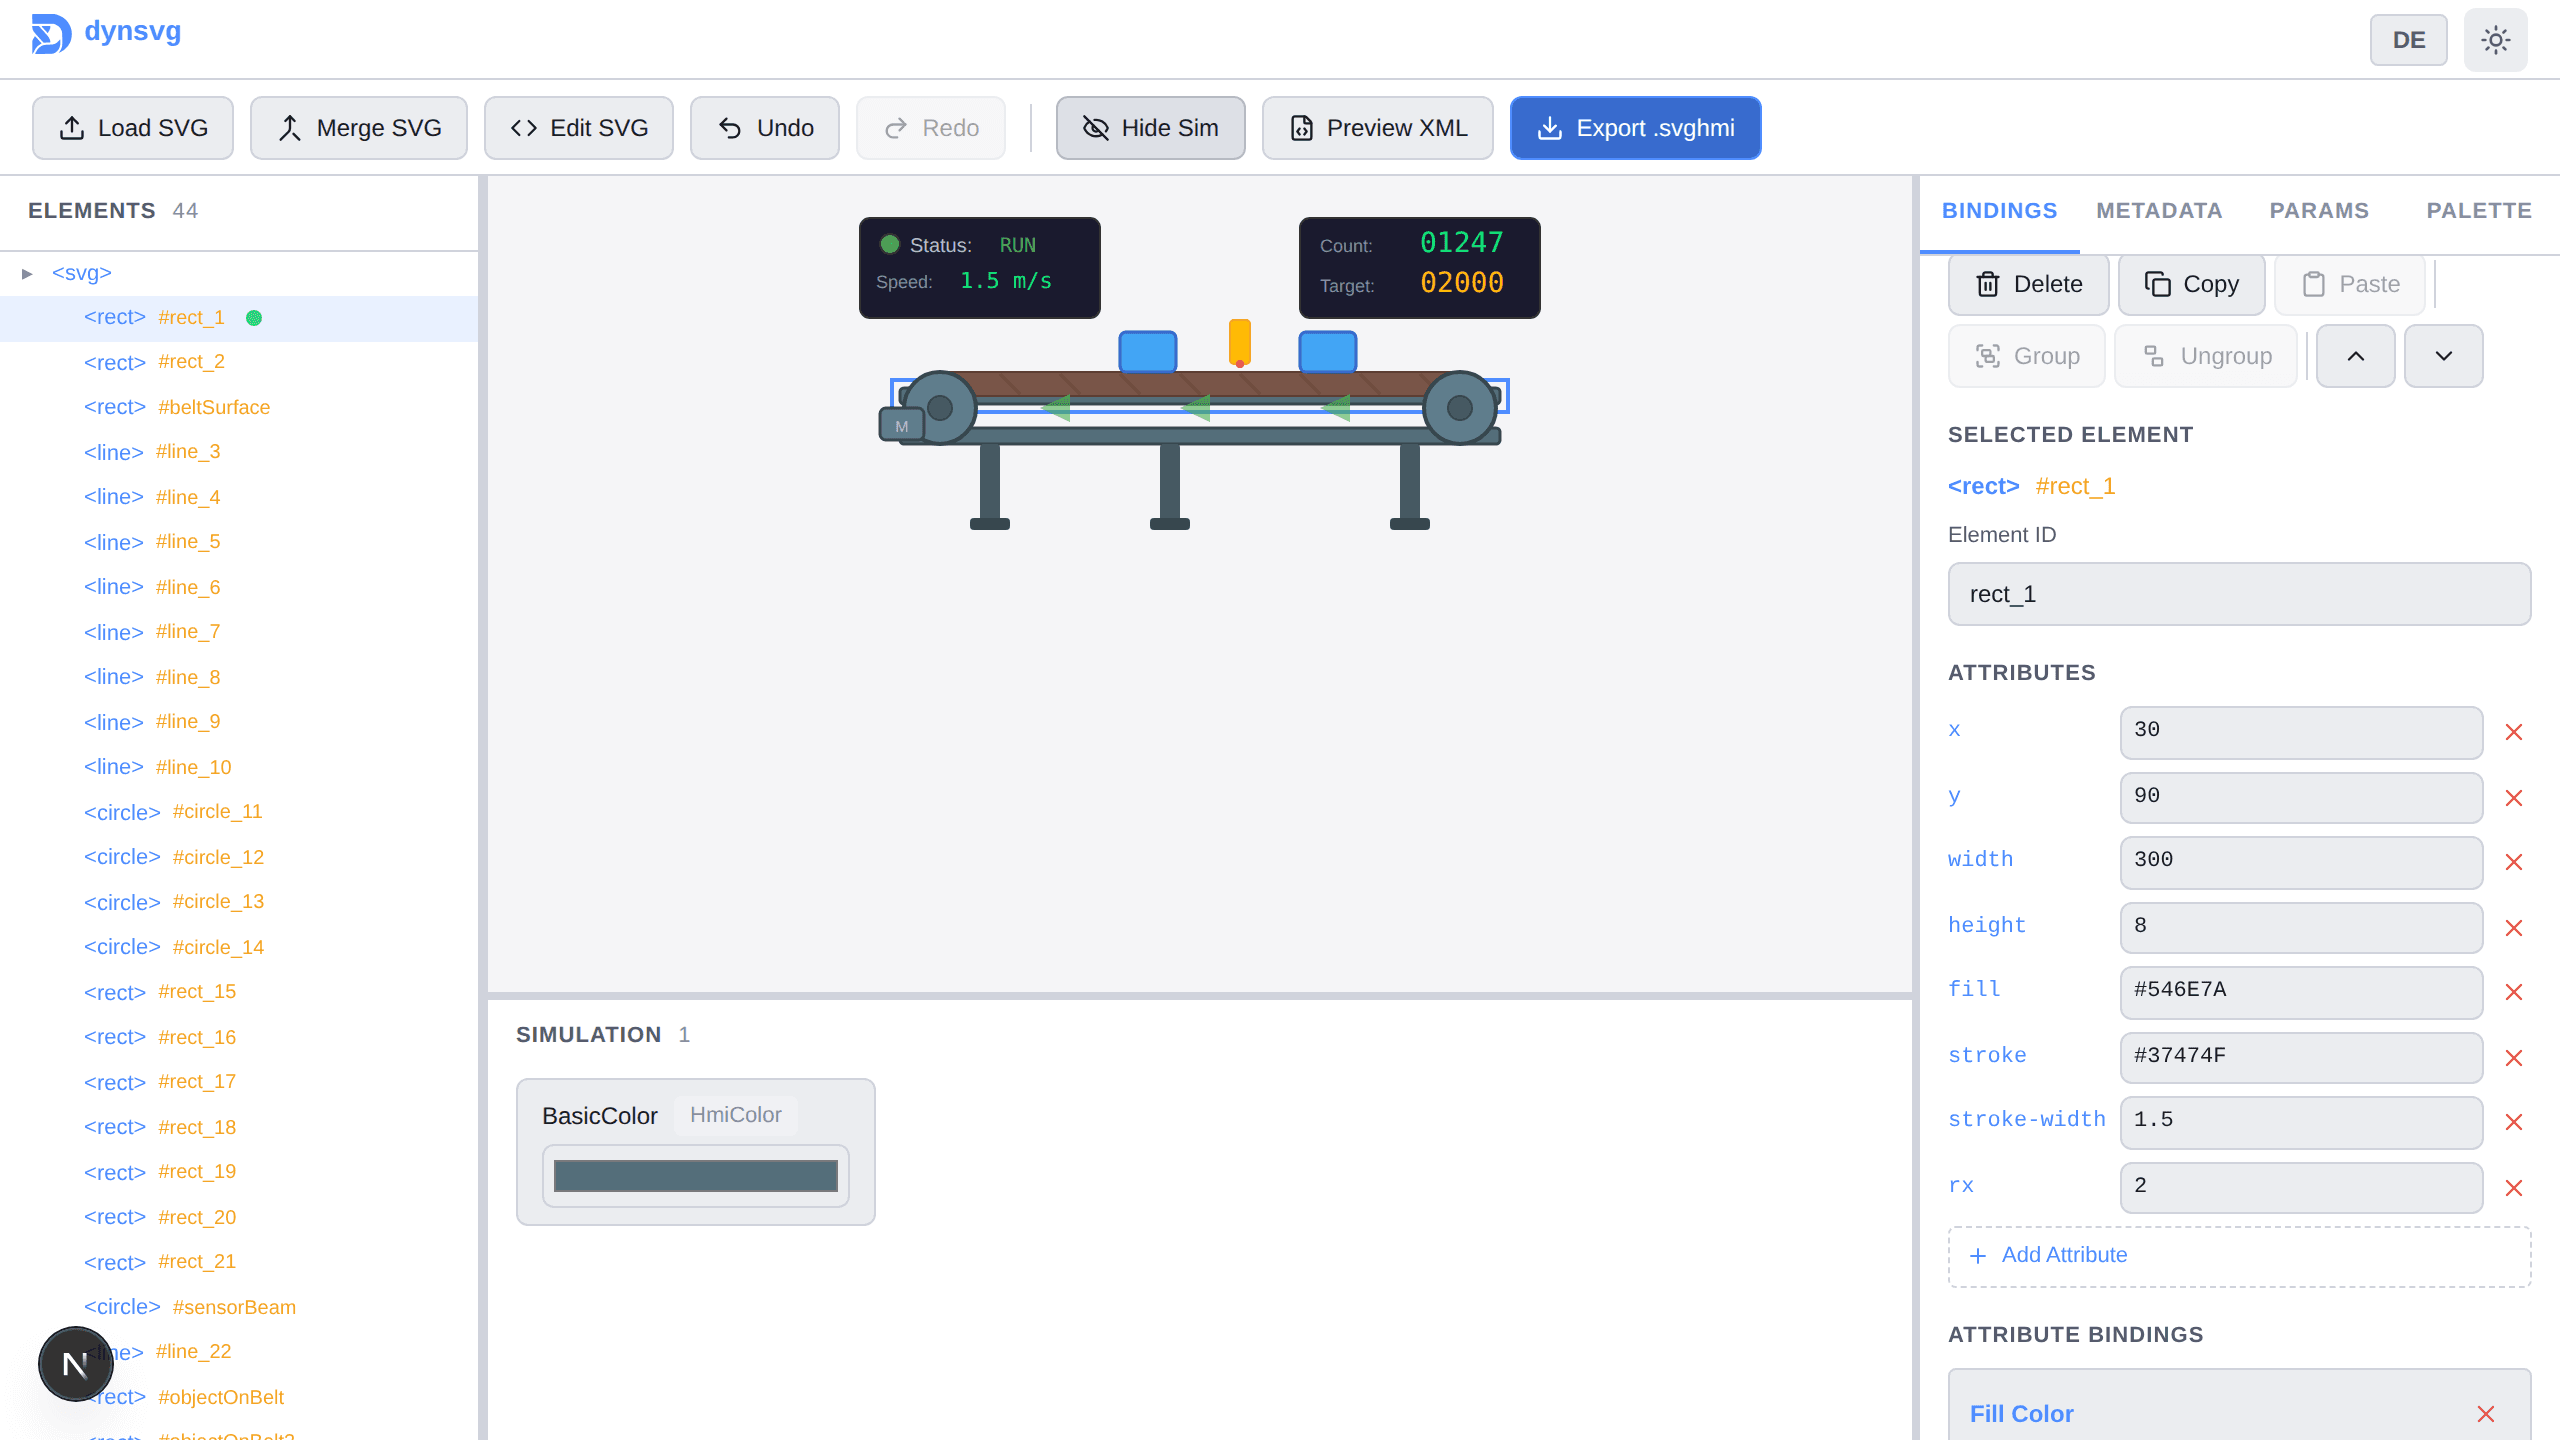Screen dimensions: 2560x1440
Task: Click the Undo arrow icon
Action: click(727, 127)
